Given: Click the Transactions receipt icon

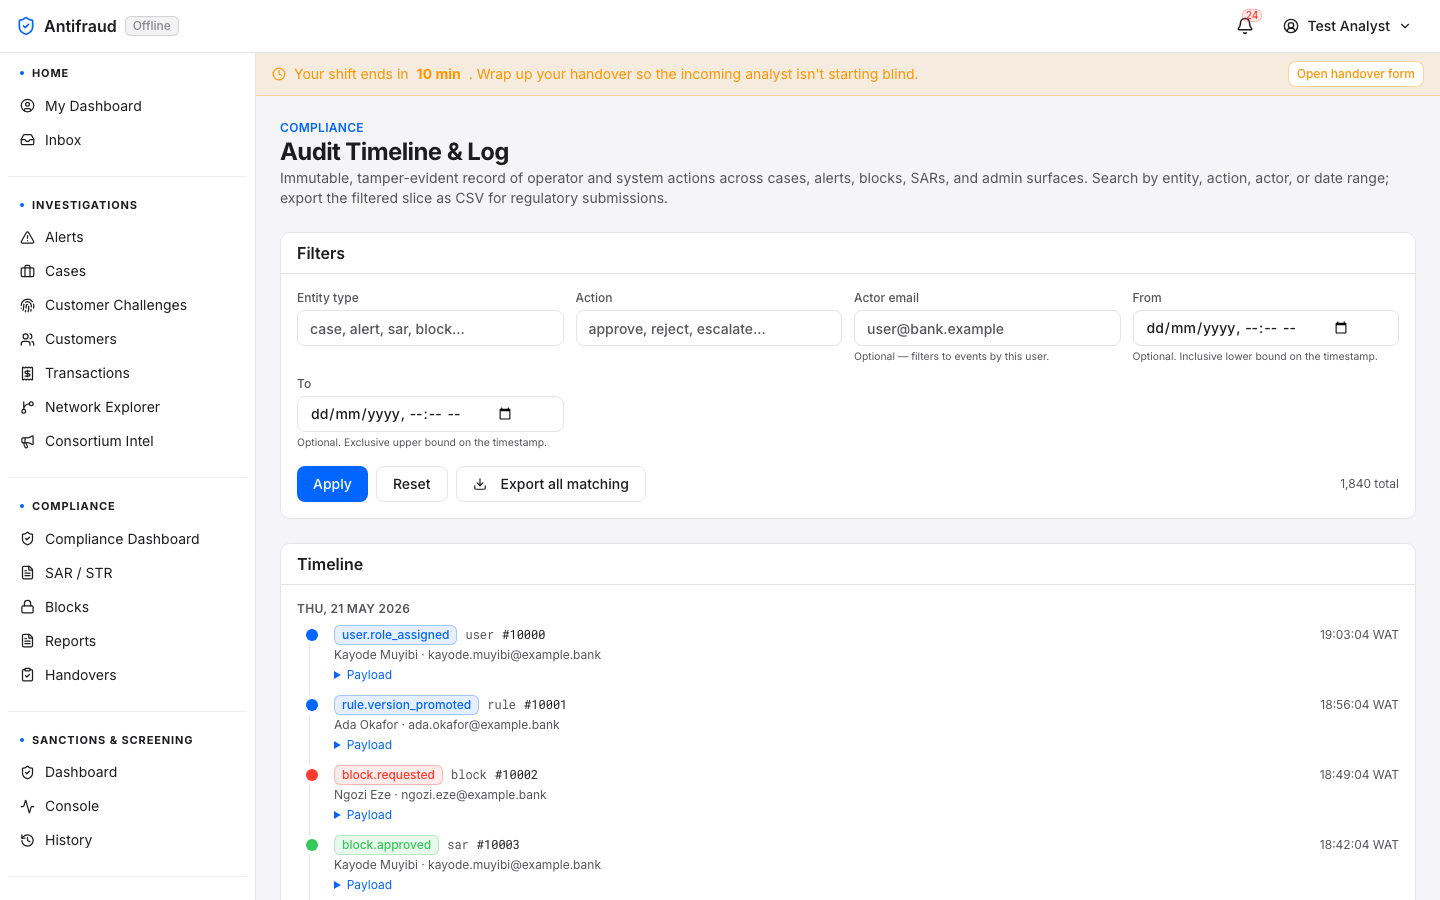Looking at the screenshot, I should [x=28, y=373].
